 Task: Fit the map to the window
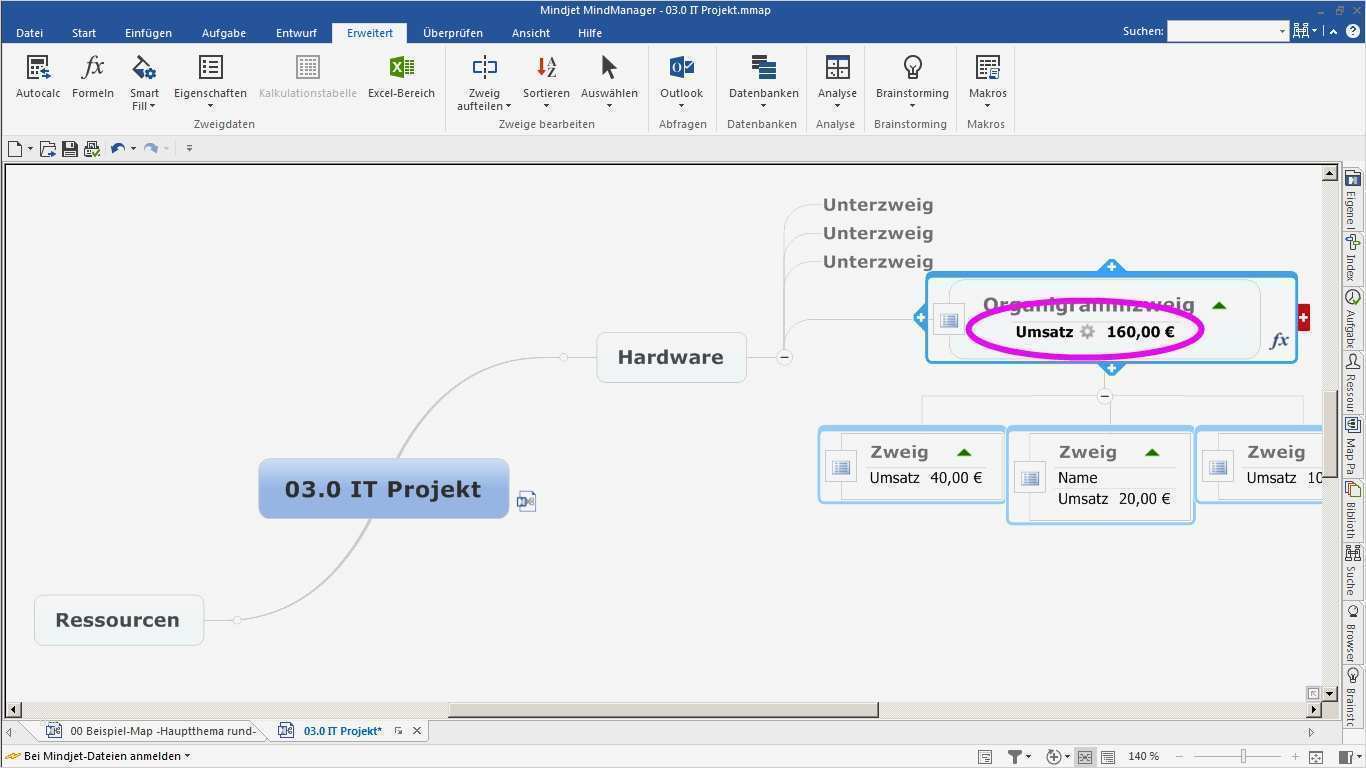coord(1316,757)
